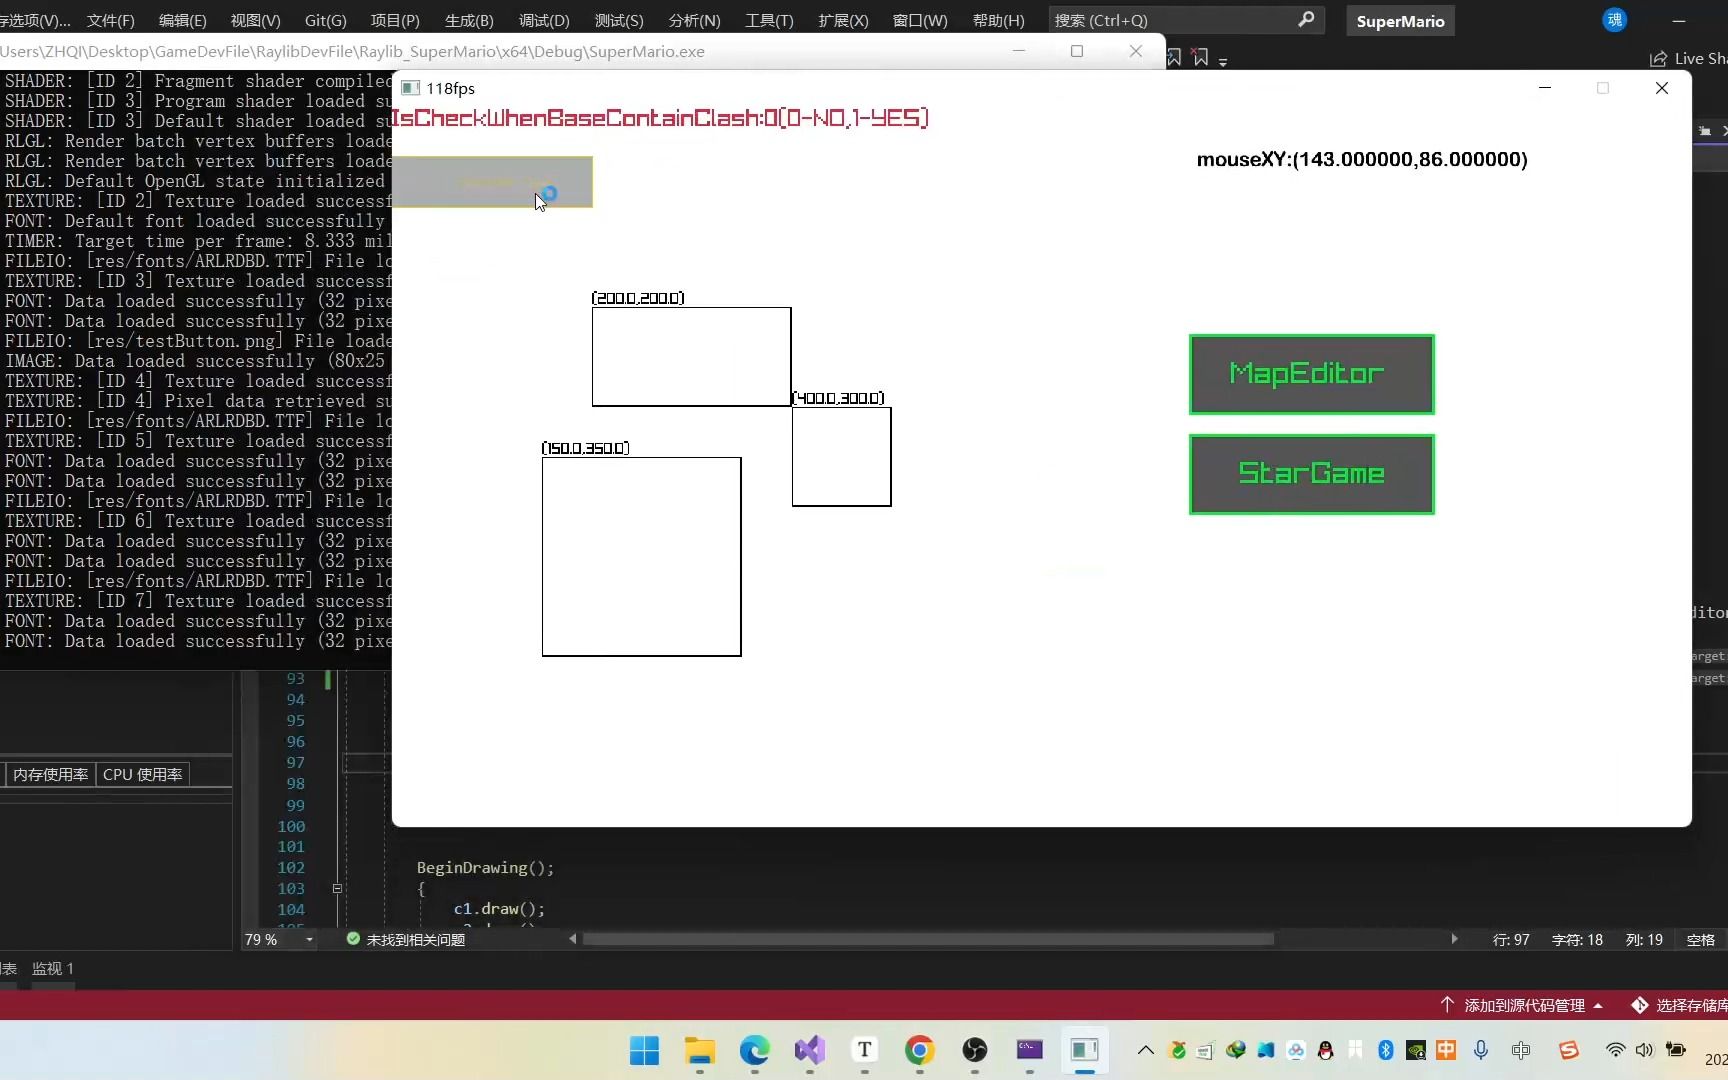1728x1080 pixels.
Task: Toggle the microphone from the system tray
Action: point(1481,1050)
